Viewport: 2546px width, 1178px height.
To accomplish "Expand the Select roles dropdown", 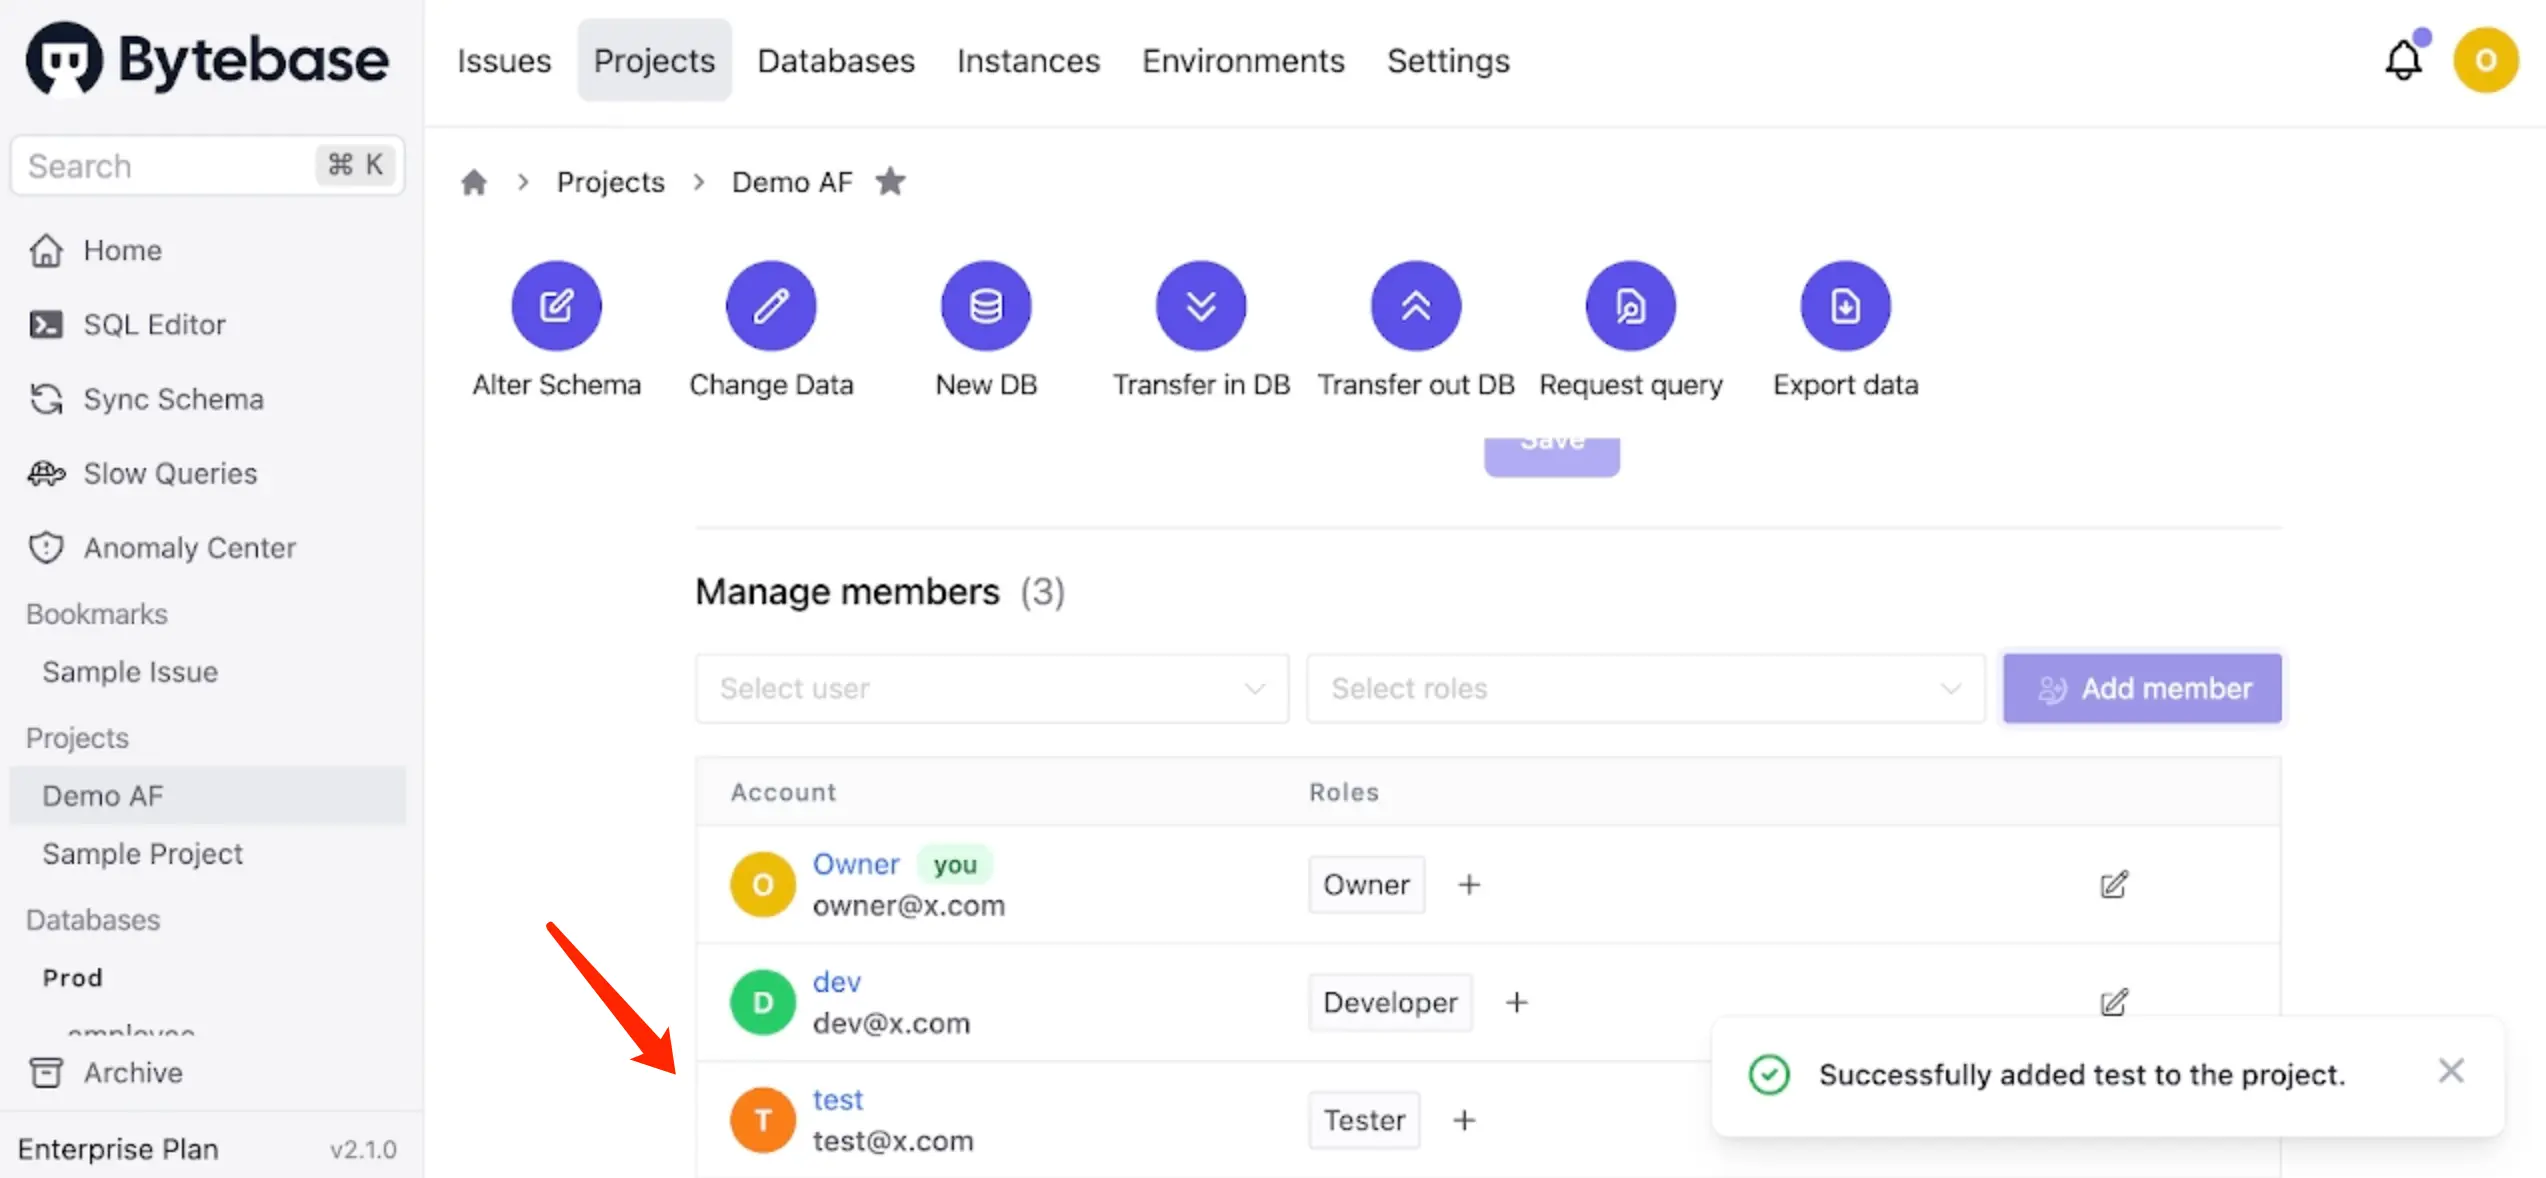I will tap(1645, 688).
